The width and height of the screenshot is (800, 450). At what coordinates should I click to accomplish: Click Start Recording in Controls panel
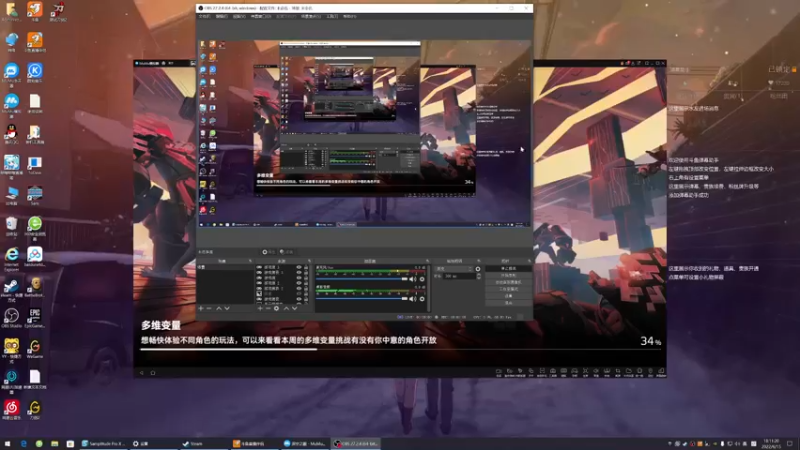tap(508, 275)
